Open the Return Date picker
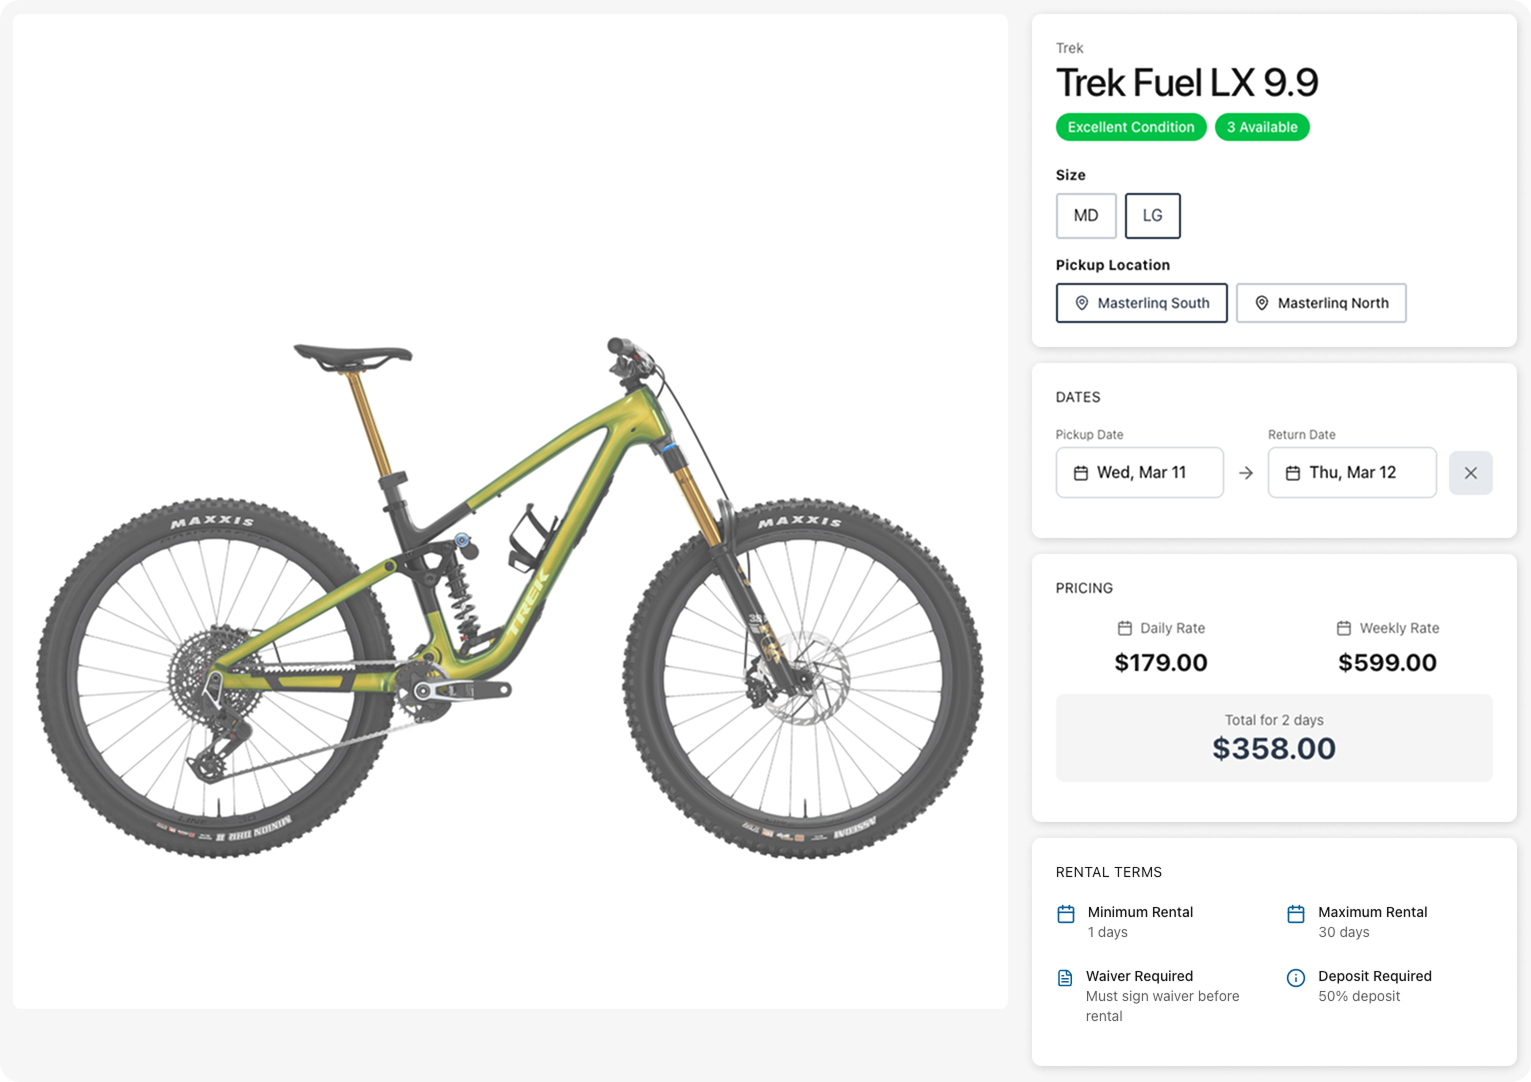The image size is (1531, 1082). coord(1353,473)
